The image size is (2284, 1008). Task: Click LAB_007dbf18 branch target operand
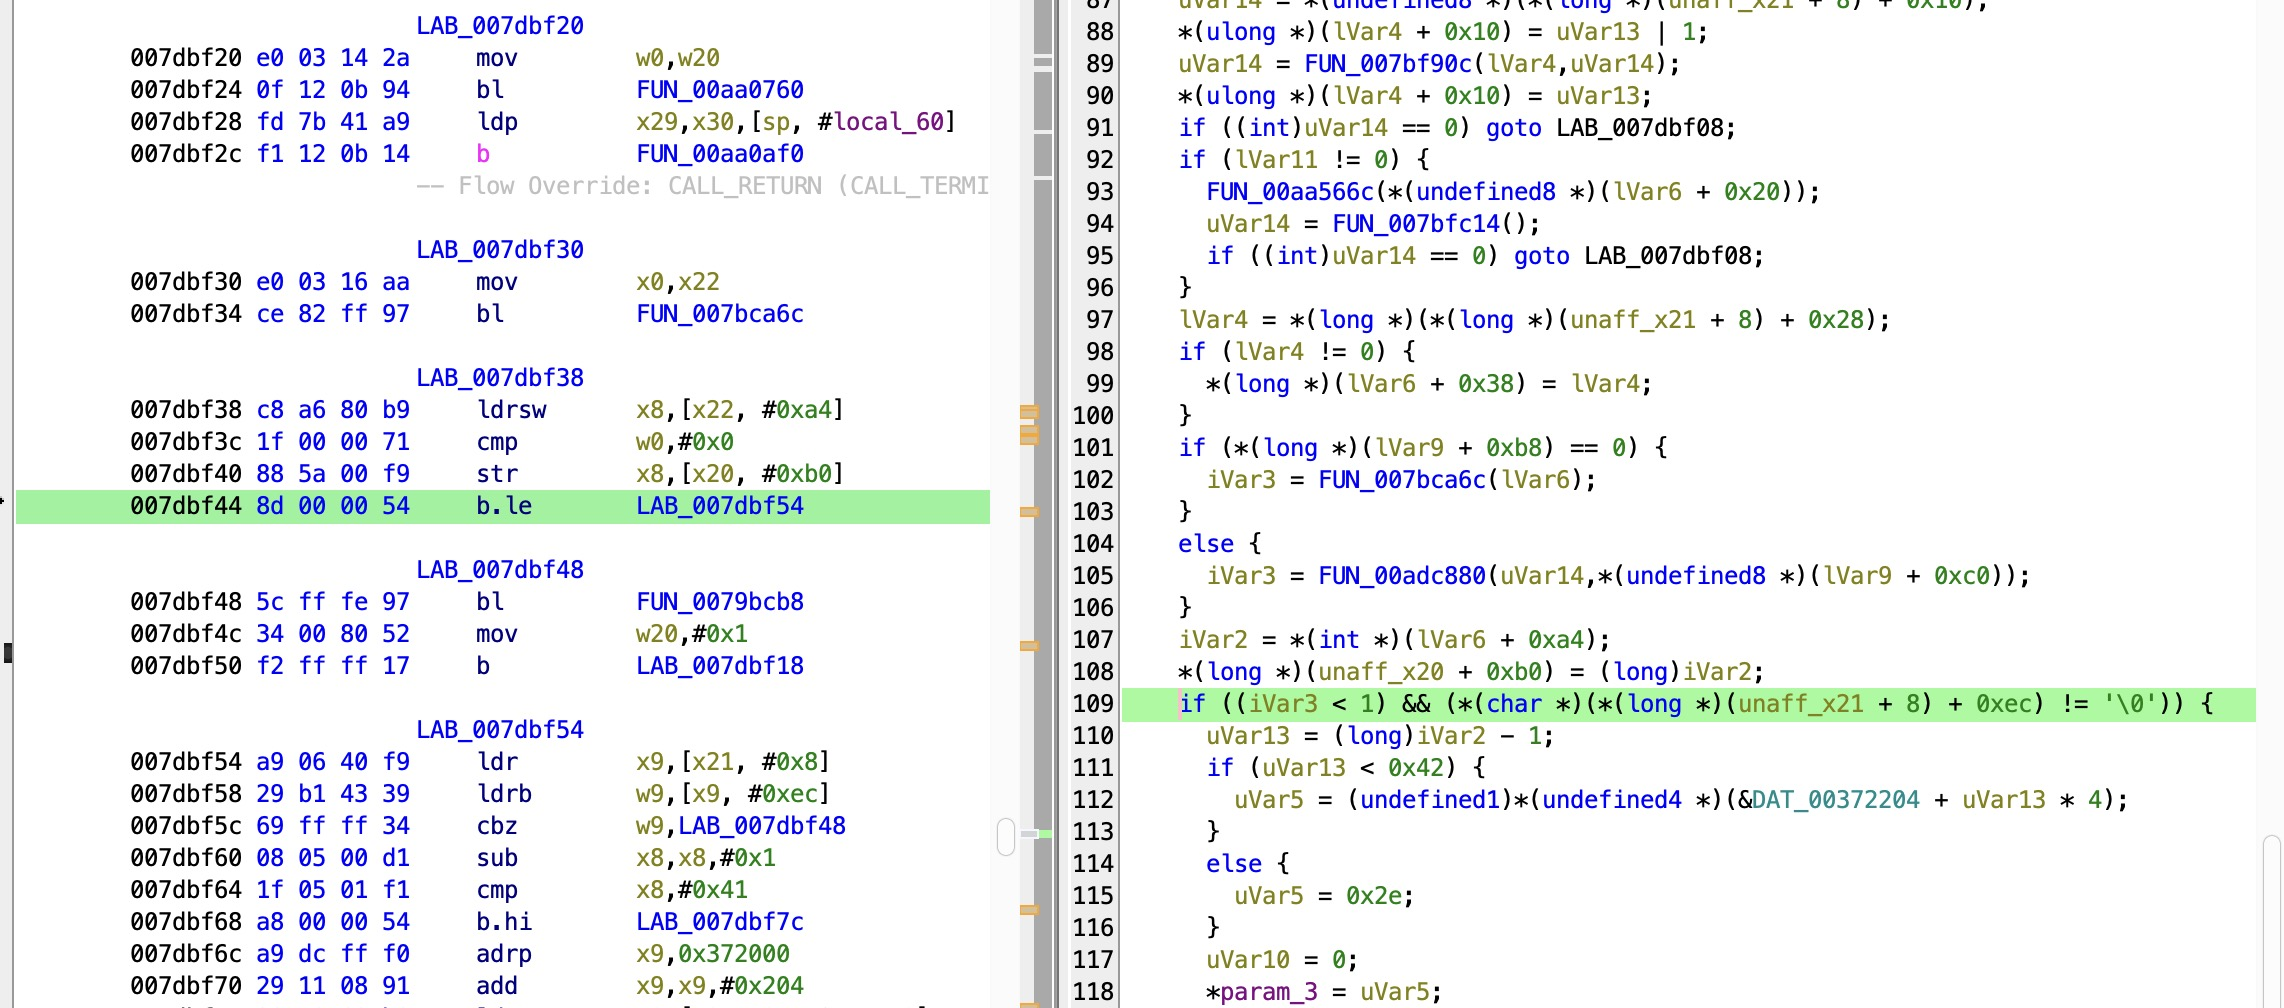[x=720, y=665]
